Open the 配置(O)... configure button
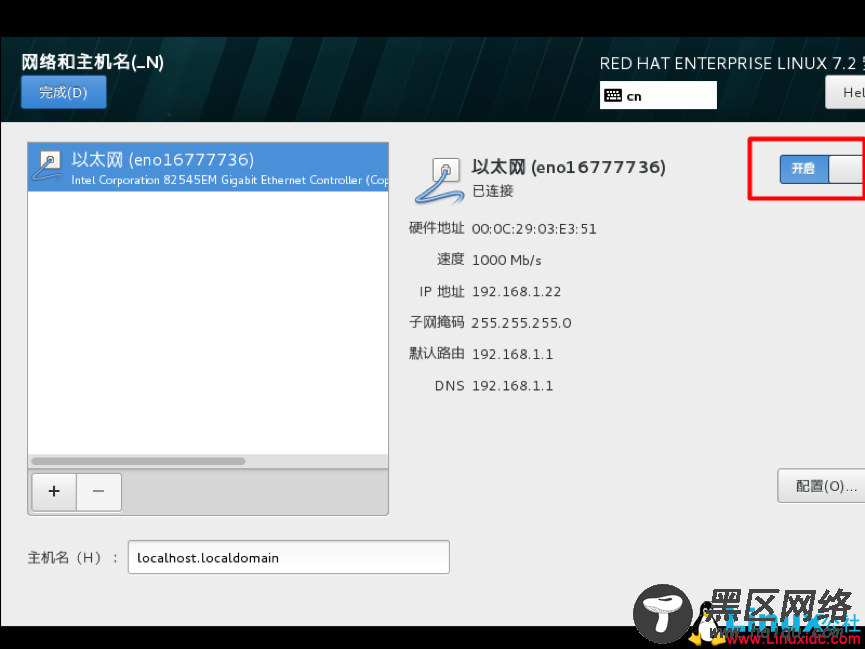Viewport: 865px width, 649px height. (821, 486)
